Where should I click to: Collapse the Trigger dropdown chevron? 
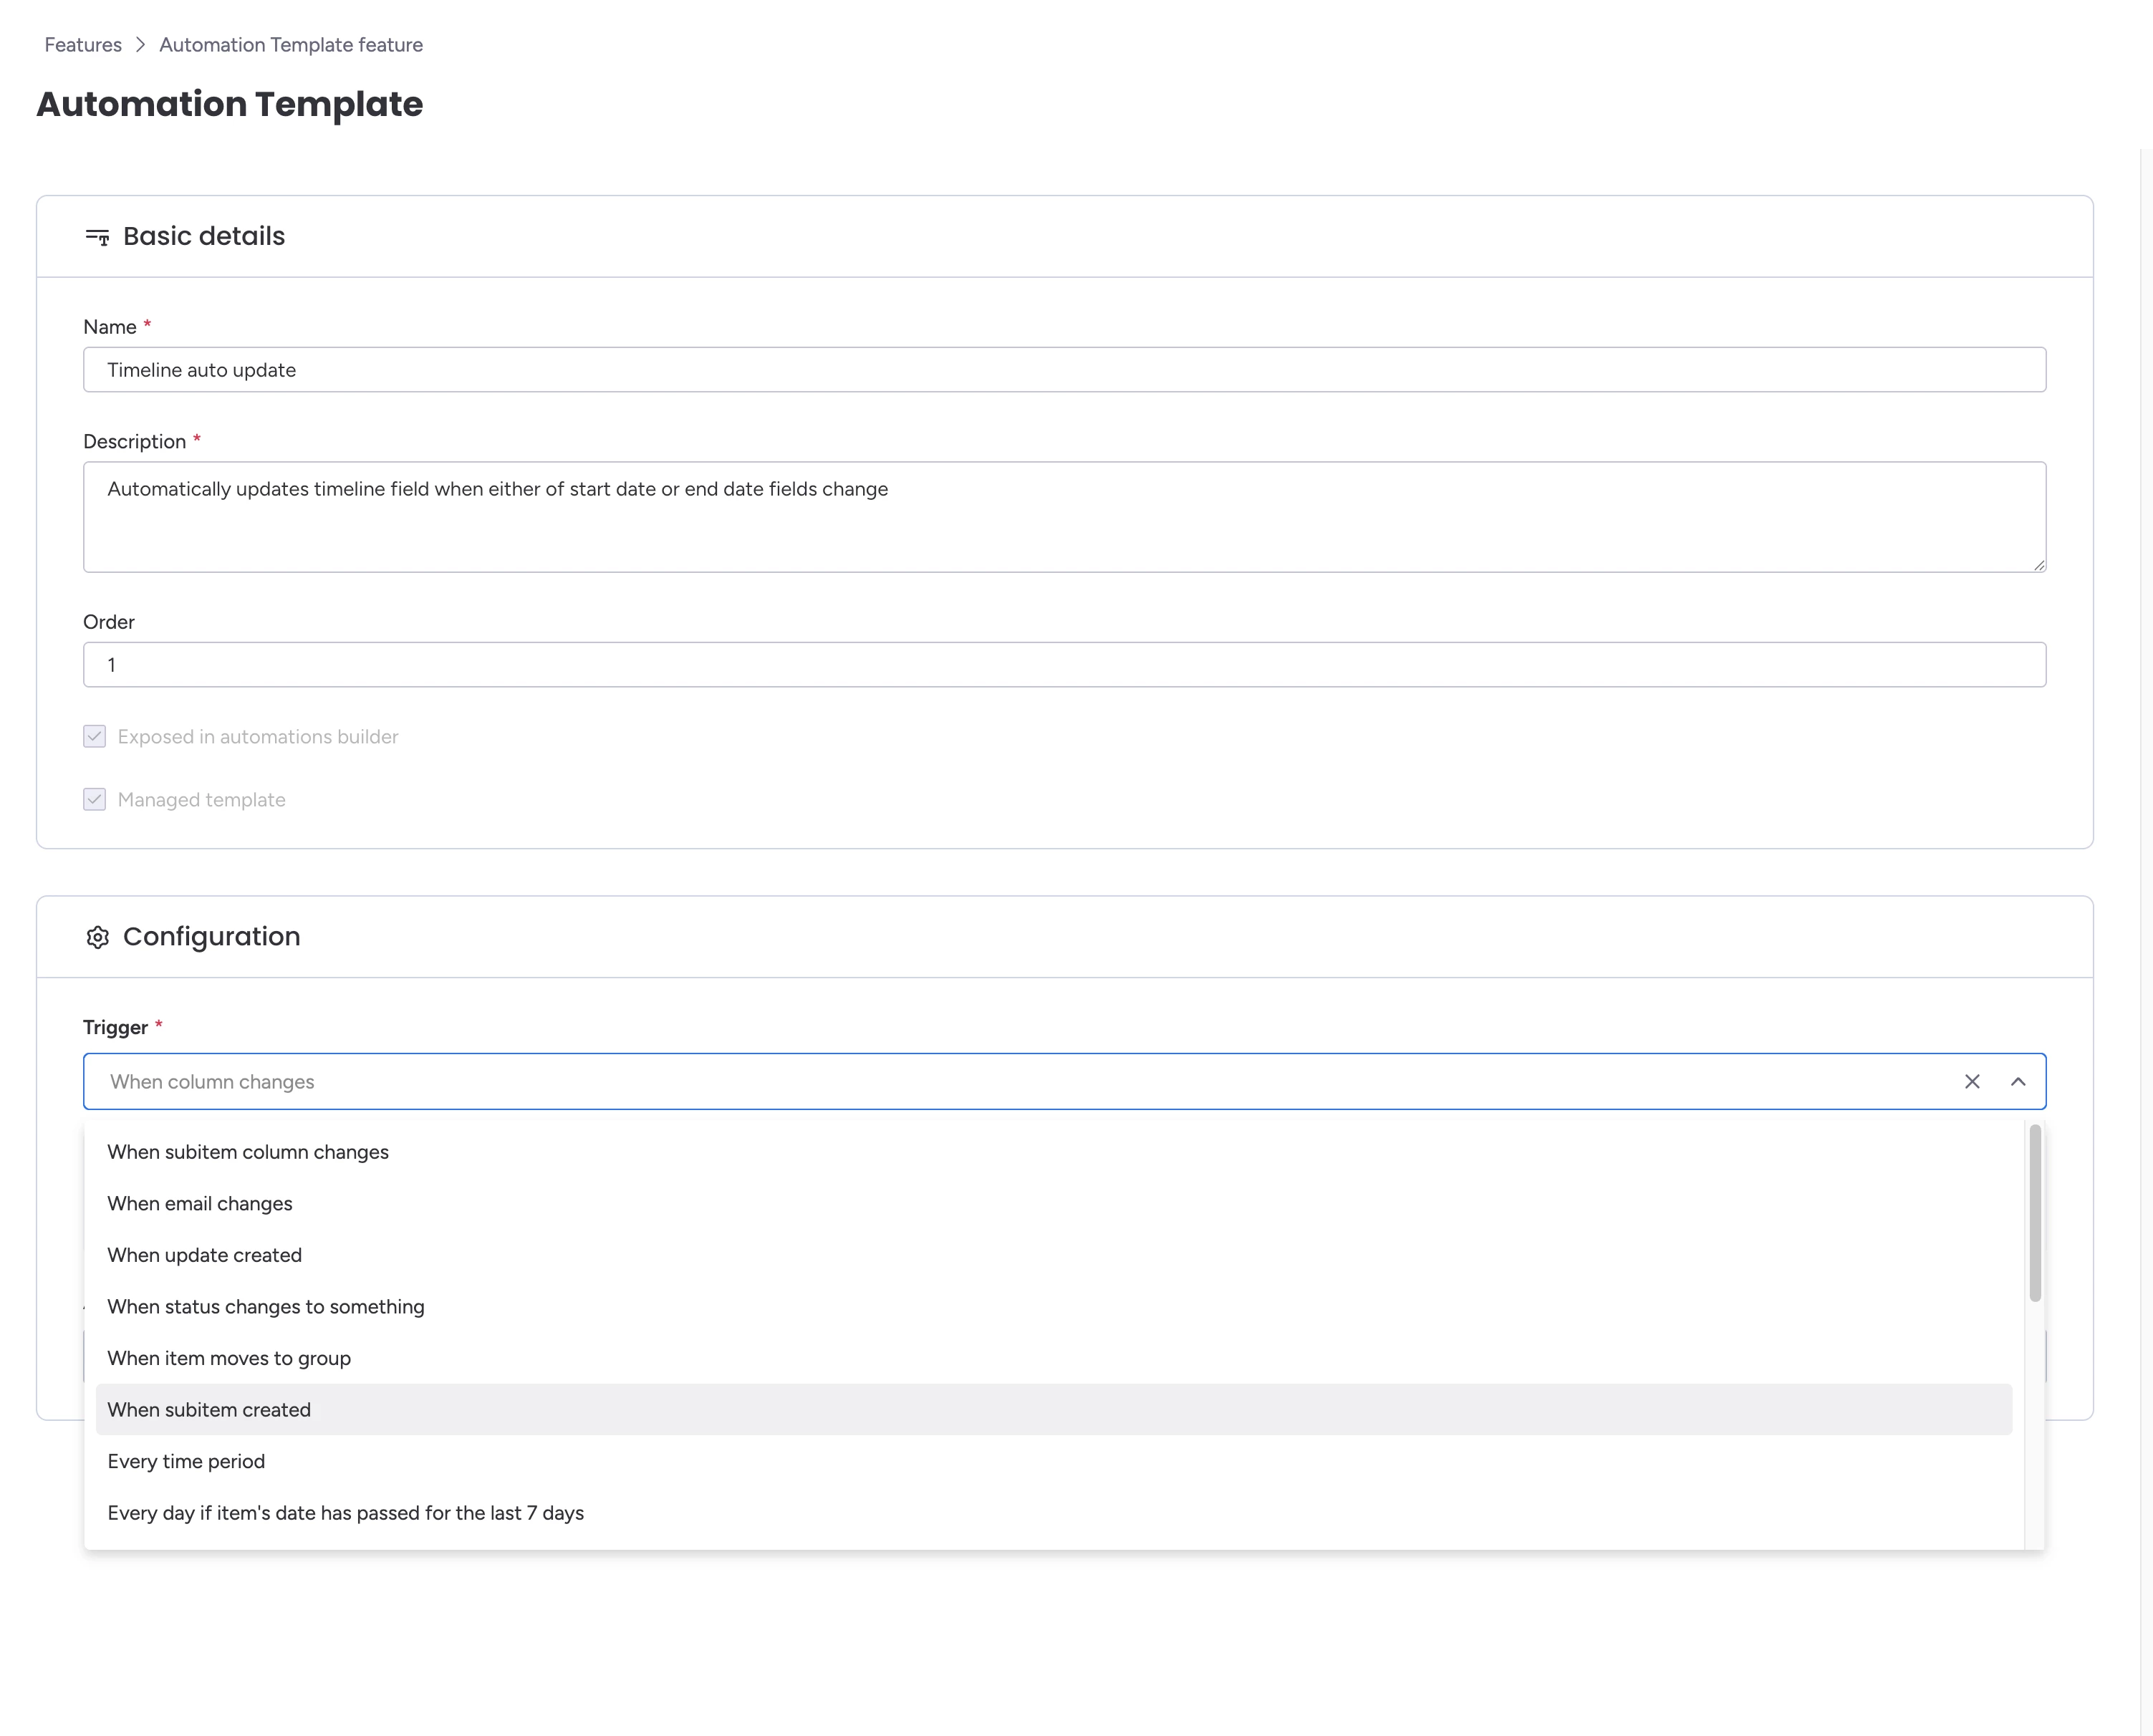pyautogui.click(x=2017, y=1081)
